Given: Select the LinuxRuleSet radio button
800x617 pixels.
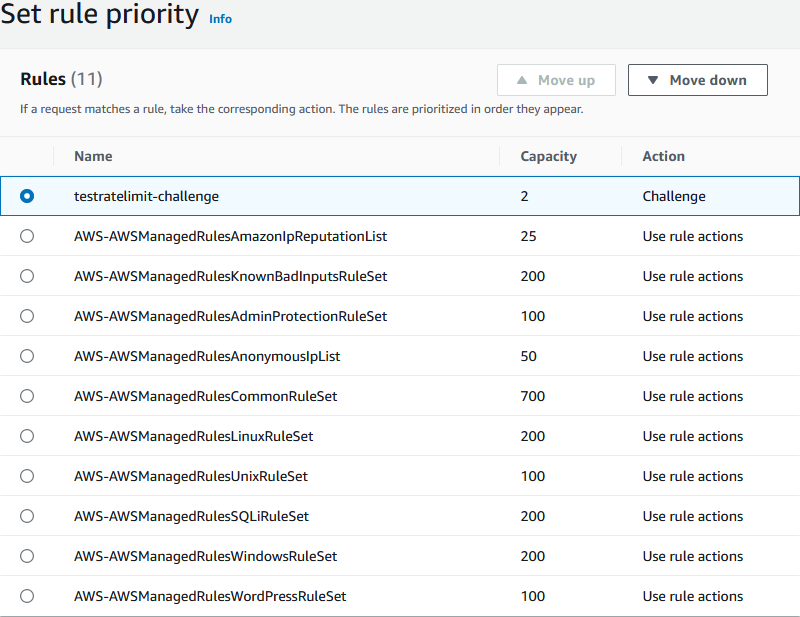Looking at the screenshot, I should pos(27,436).
